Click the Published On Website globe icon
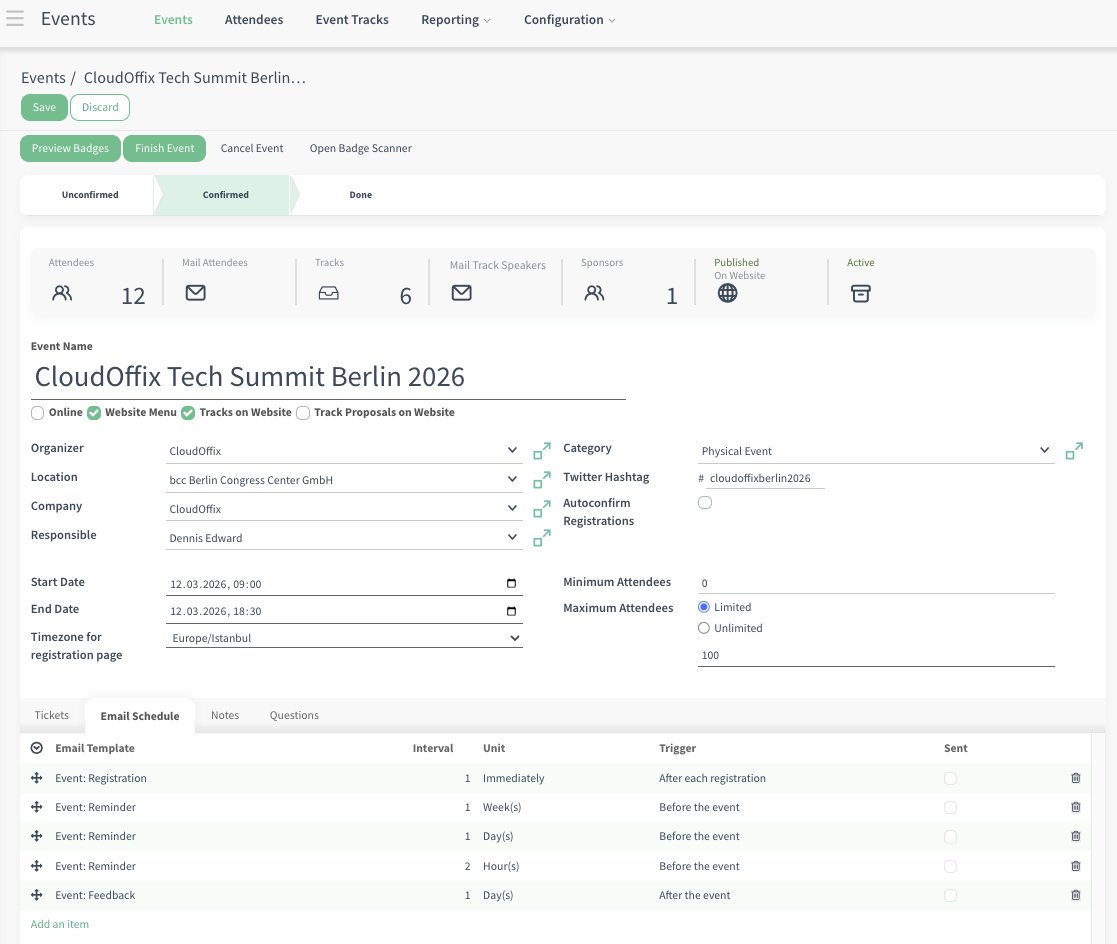 click(x=727, y=293)
